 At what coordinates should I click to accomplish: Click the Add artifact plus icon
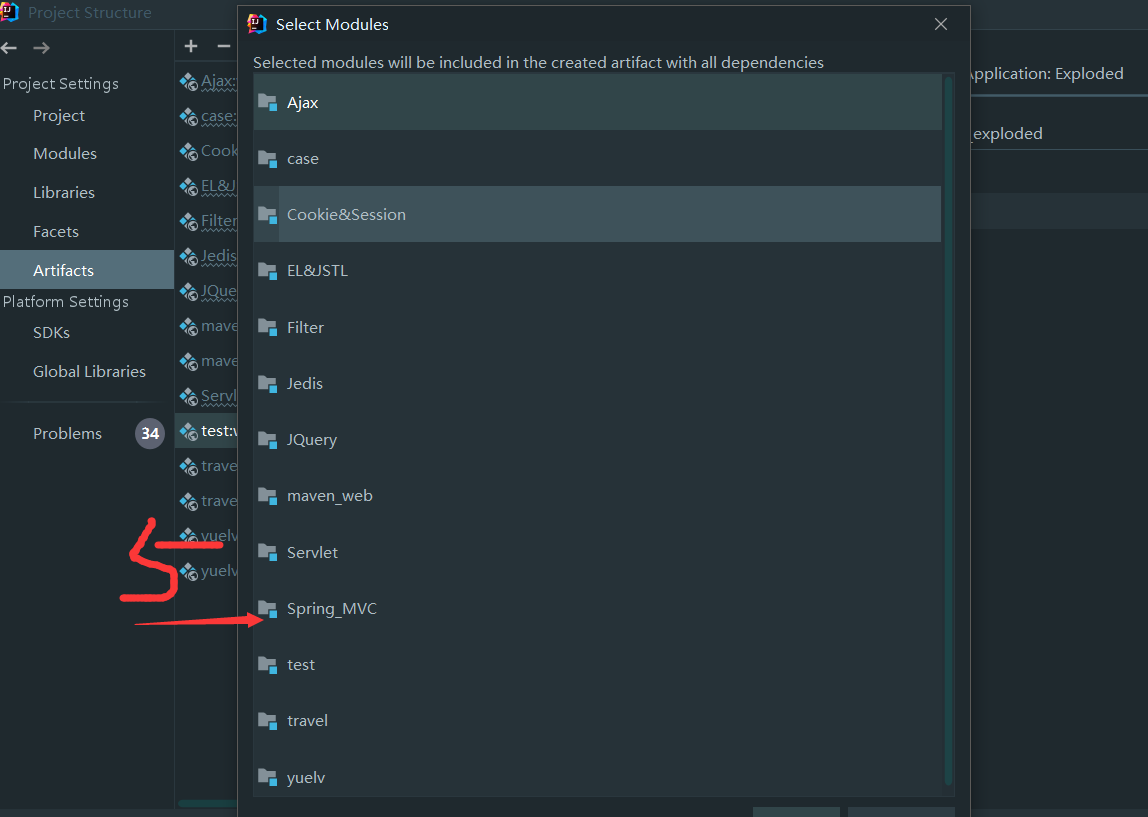point(190,46)
